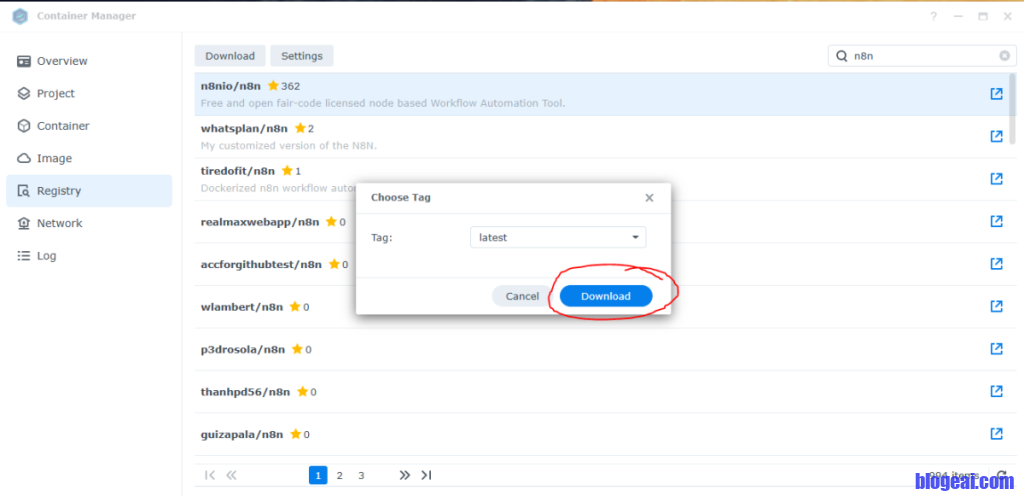Expand the Tag dropdown showing latest
This screenshot has height=496, width=1024.
[635, 237]
